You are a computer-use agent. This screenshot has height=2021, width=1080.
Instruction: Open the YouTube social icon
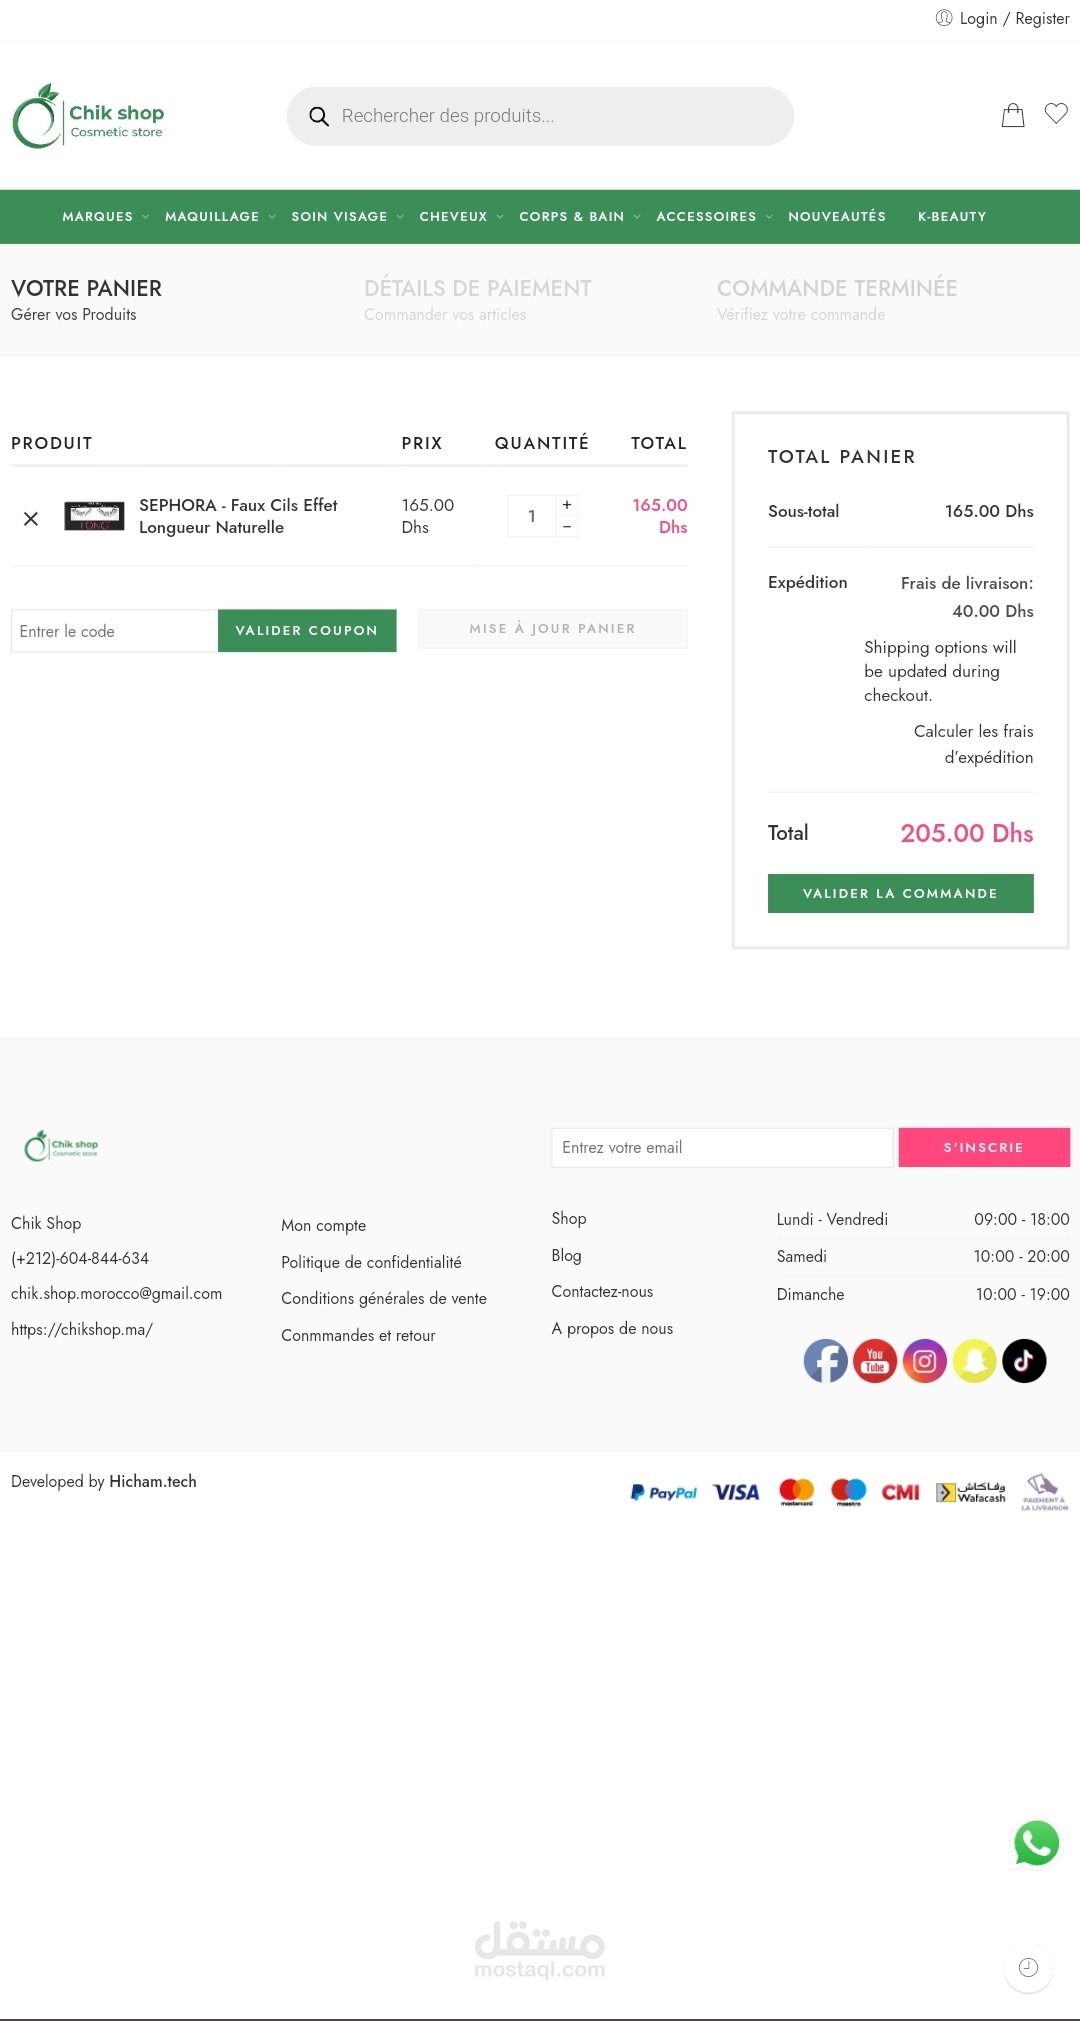click(x=875, y=1361)
